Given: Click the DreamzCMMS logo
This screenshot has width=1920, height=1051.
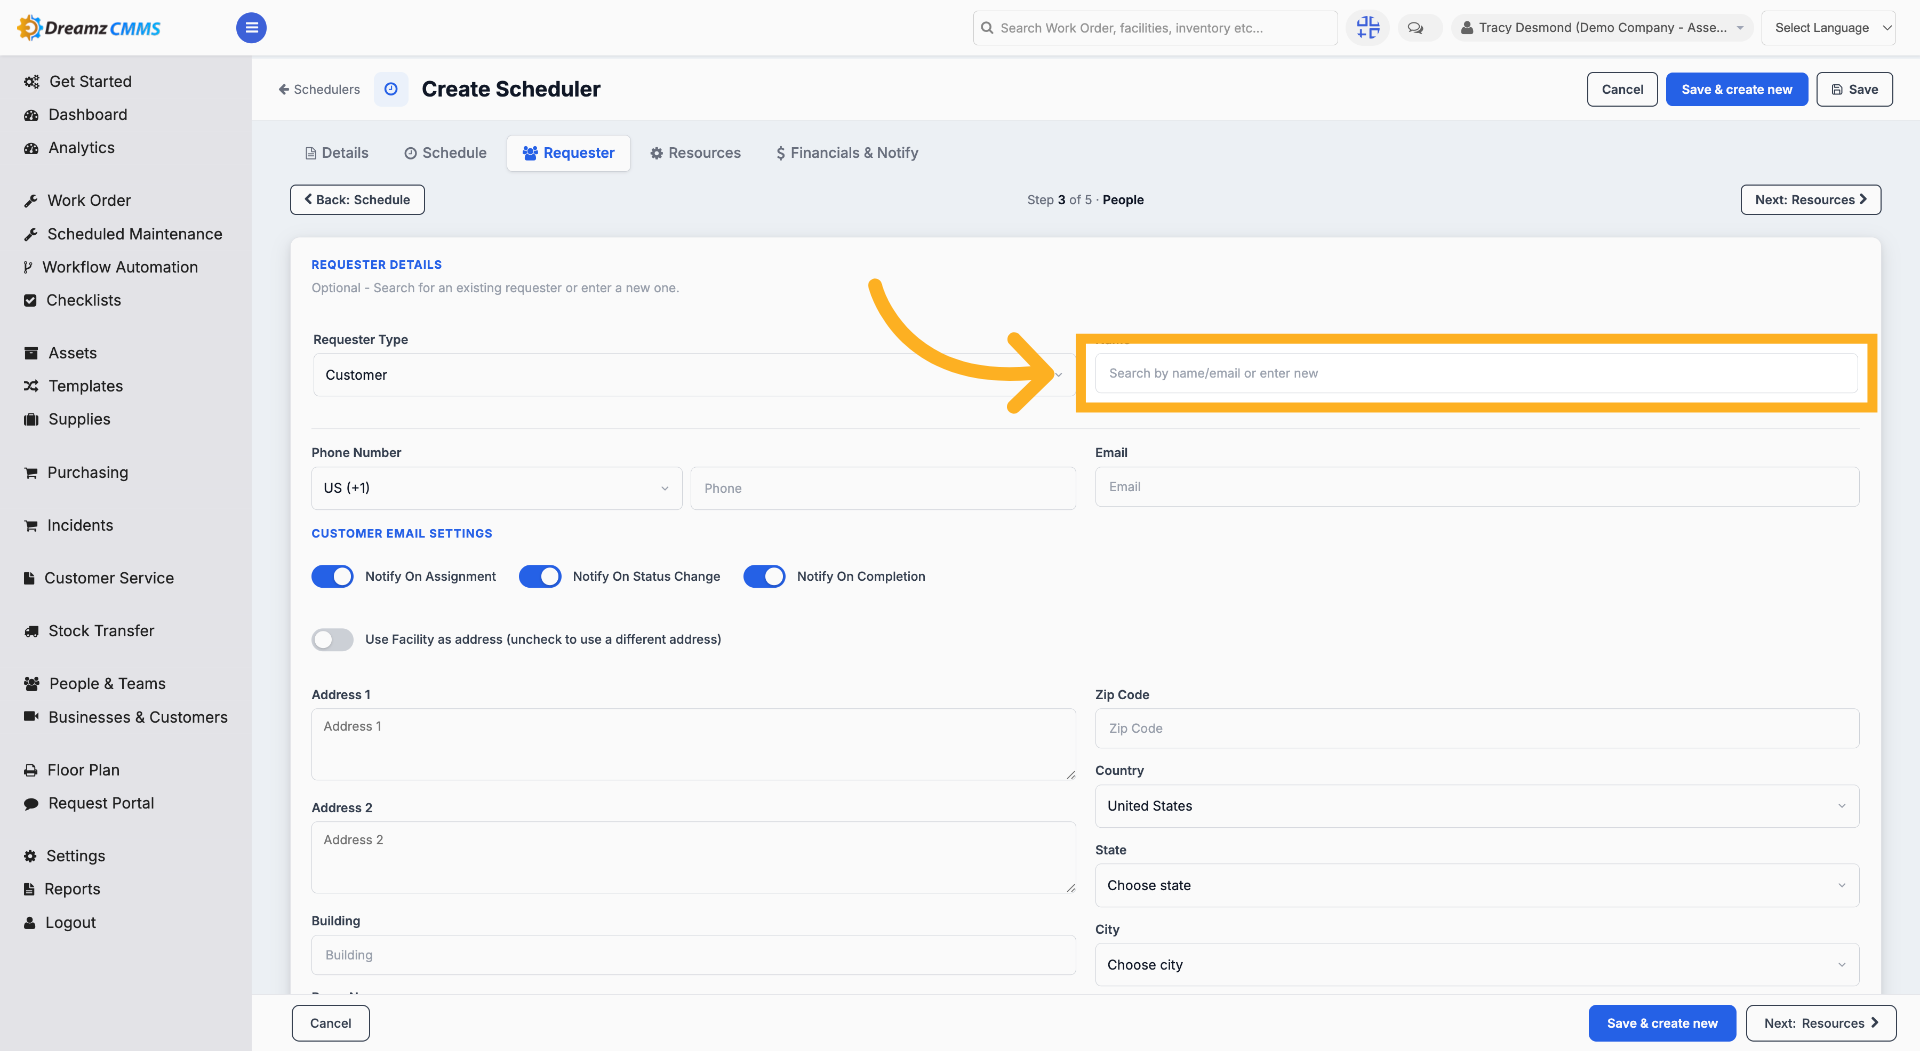Looking at the screenshot, I should point(89,28).
